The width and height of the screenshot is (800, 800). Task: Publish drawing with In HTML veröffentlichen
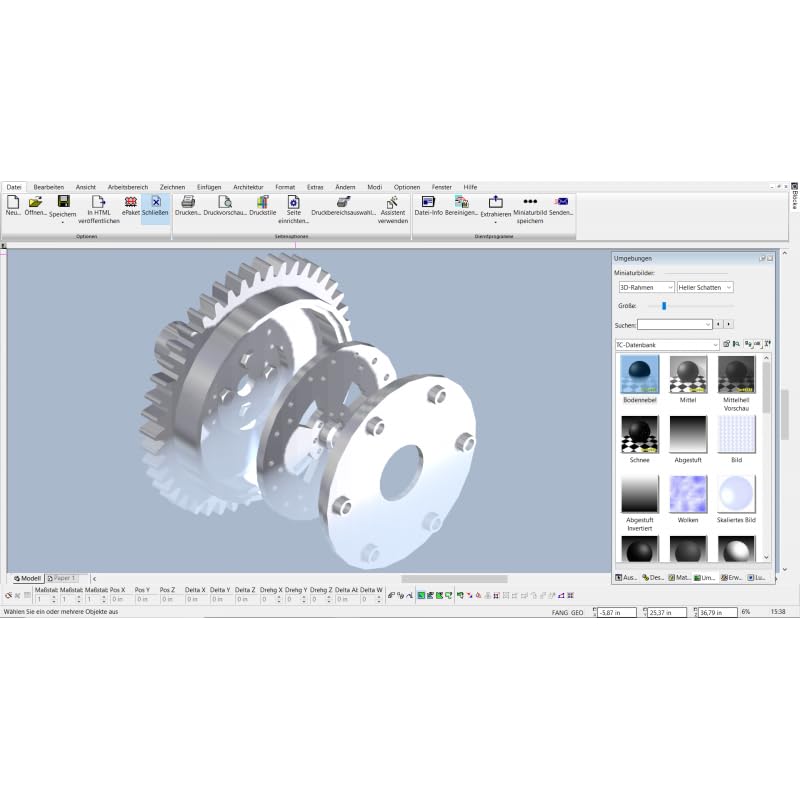coord(98,202)
